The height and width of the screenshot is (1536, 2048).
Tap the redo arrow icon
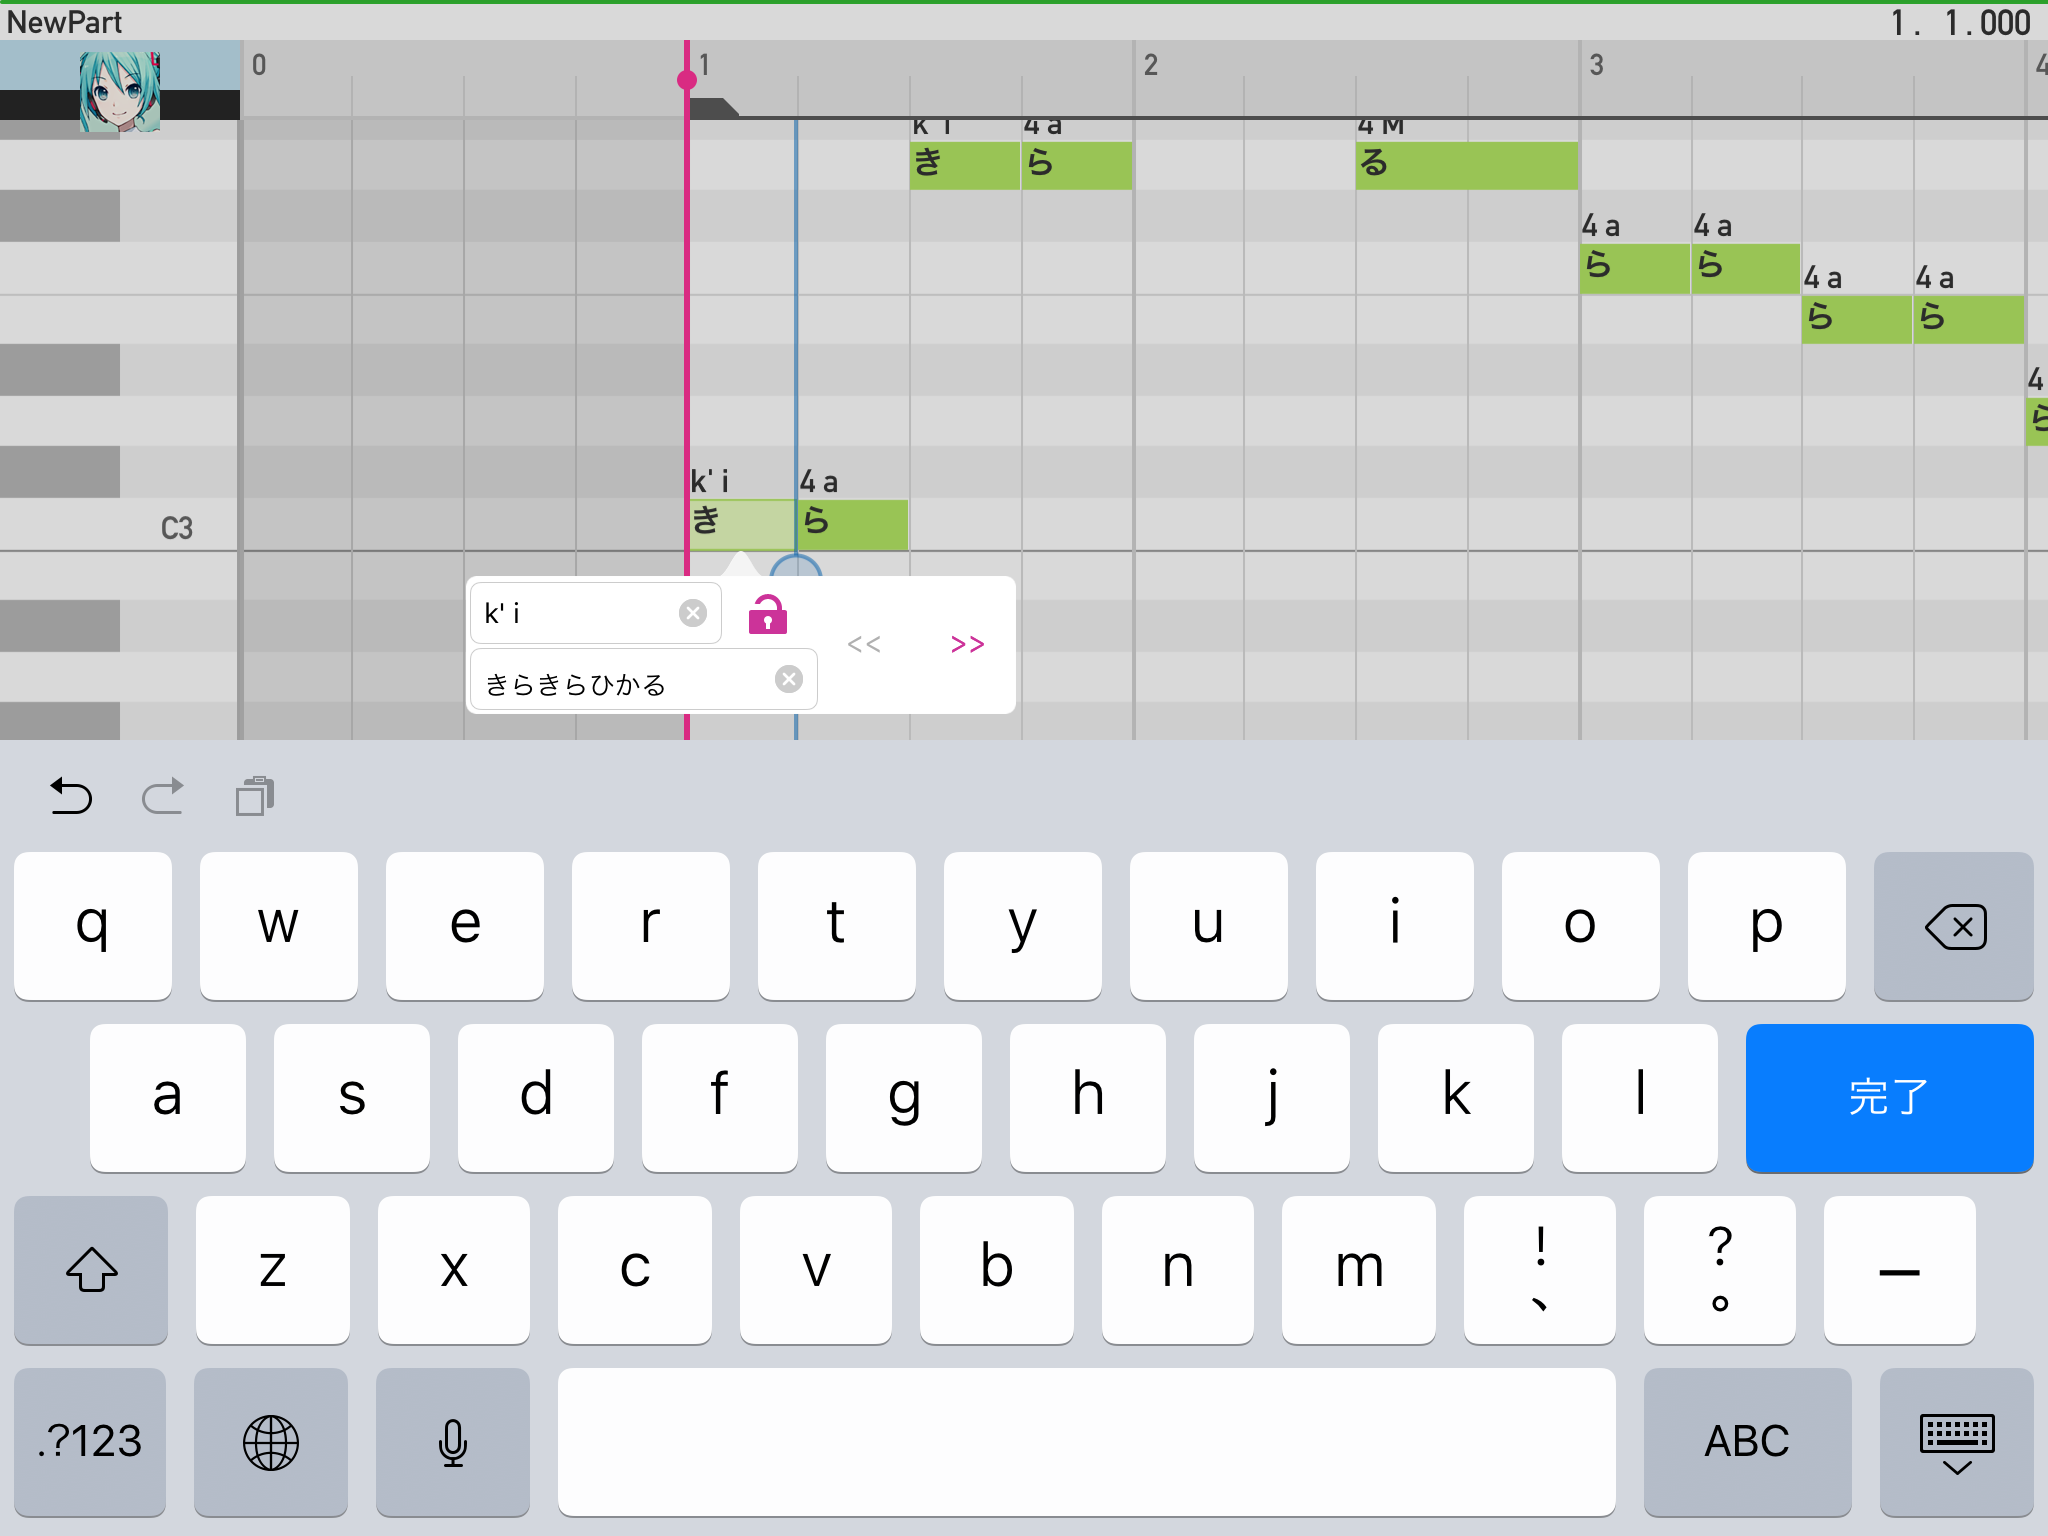click(x=162, y=797)
